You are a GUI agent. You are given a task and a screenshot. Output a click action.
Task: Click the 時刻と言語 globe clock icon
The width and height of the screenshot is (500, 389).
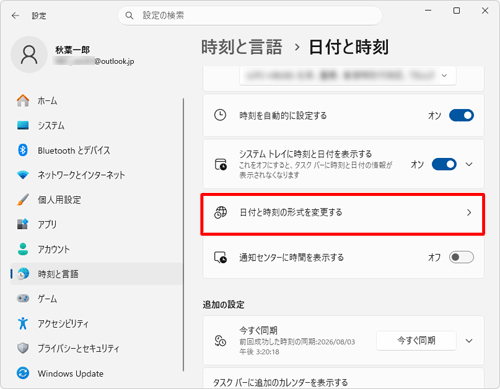[23, 274]
